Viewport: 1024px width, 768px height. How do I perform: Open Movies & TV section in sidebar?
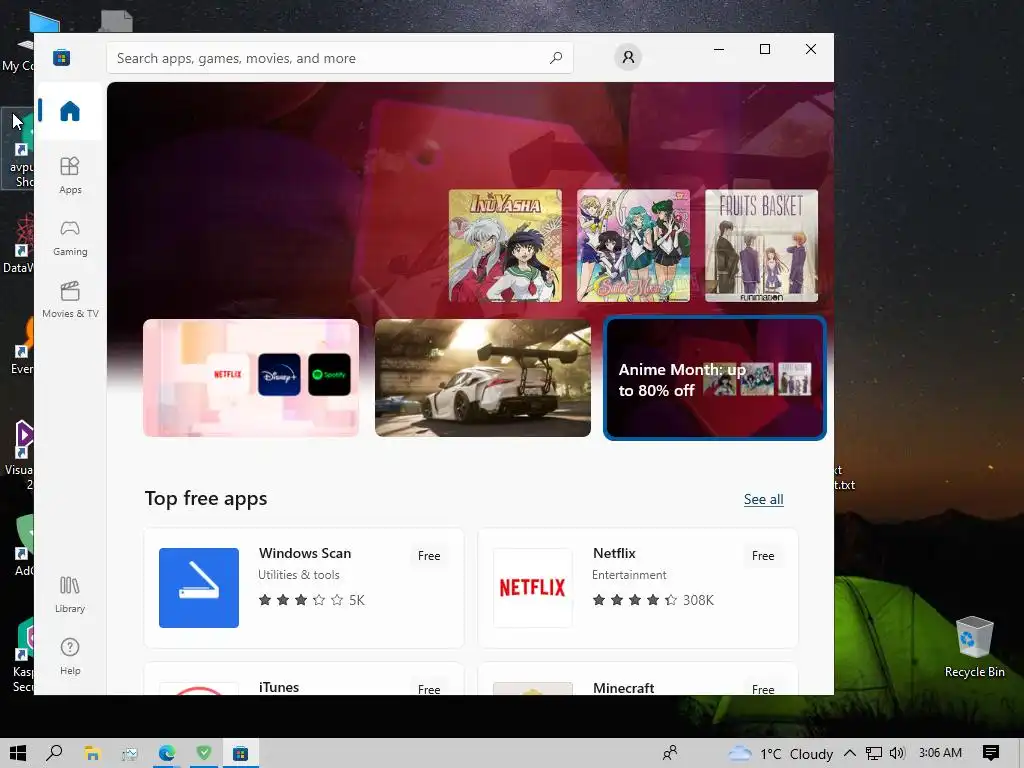[x=70, y=299]
